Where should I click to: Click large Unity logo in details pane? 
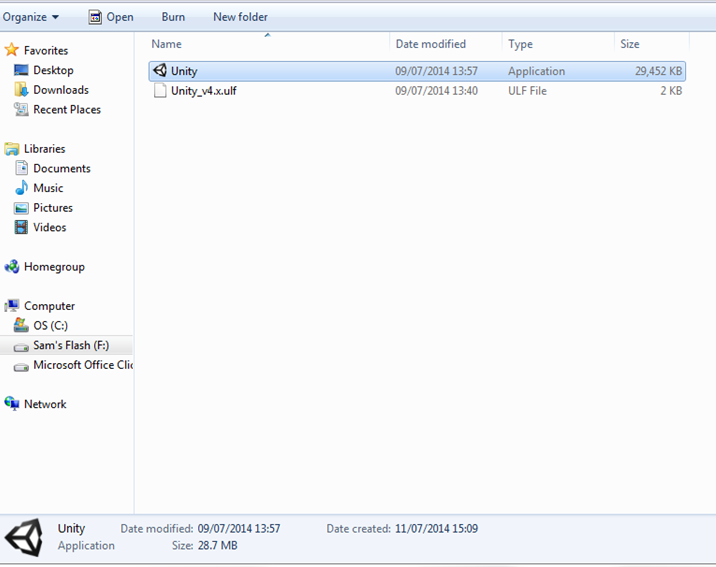pyautogui.click(x=24, y=537)
